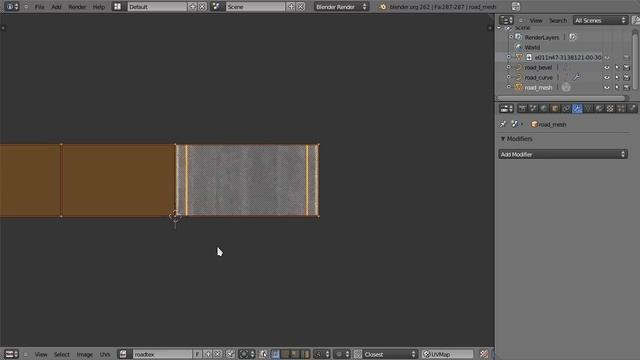Open the Render properties tab
This screenshot has height=360, width=640.
(x=522, y=109)
